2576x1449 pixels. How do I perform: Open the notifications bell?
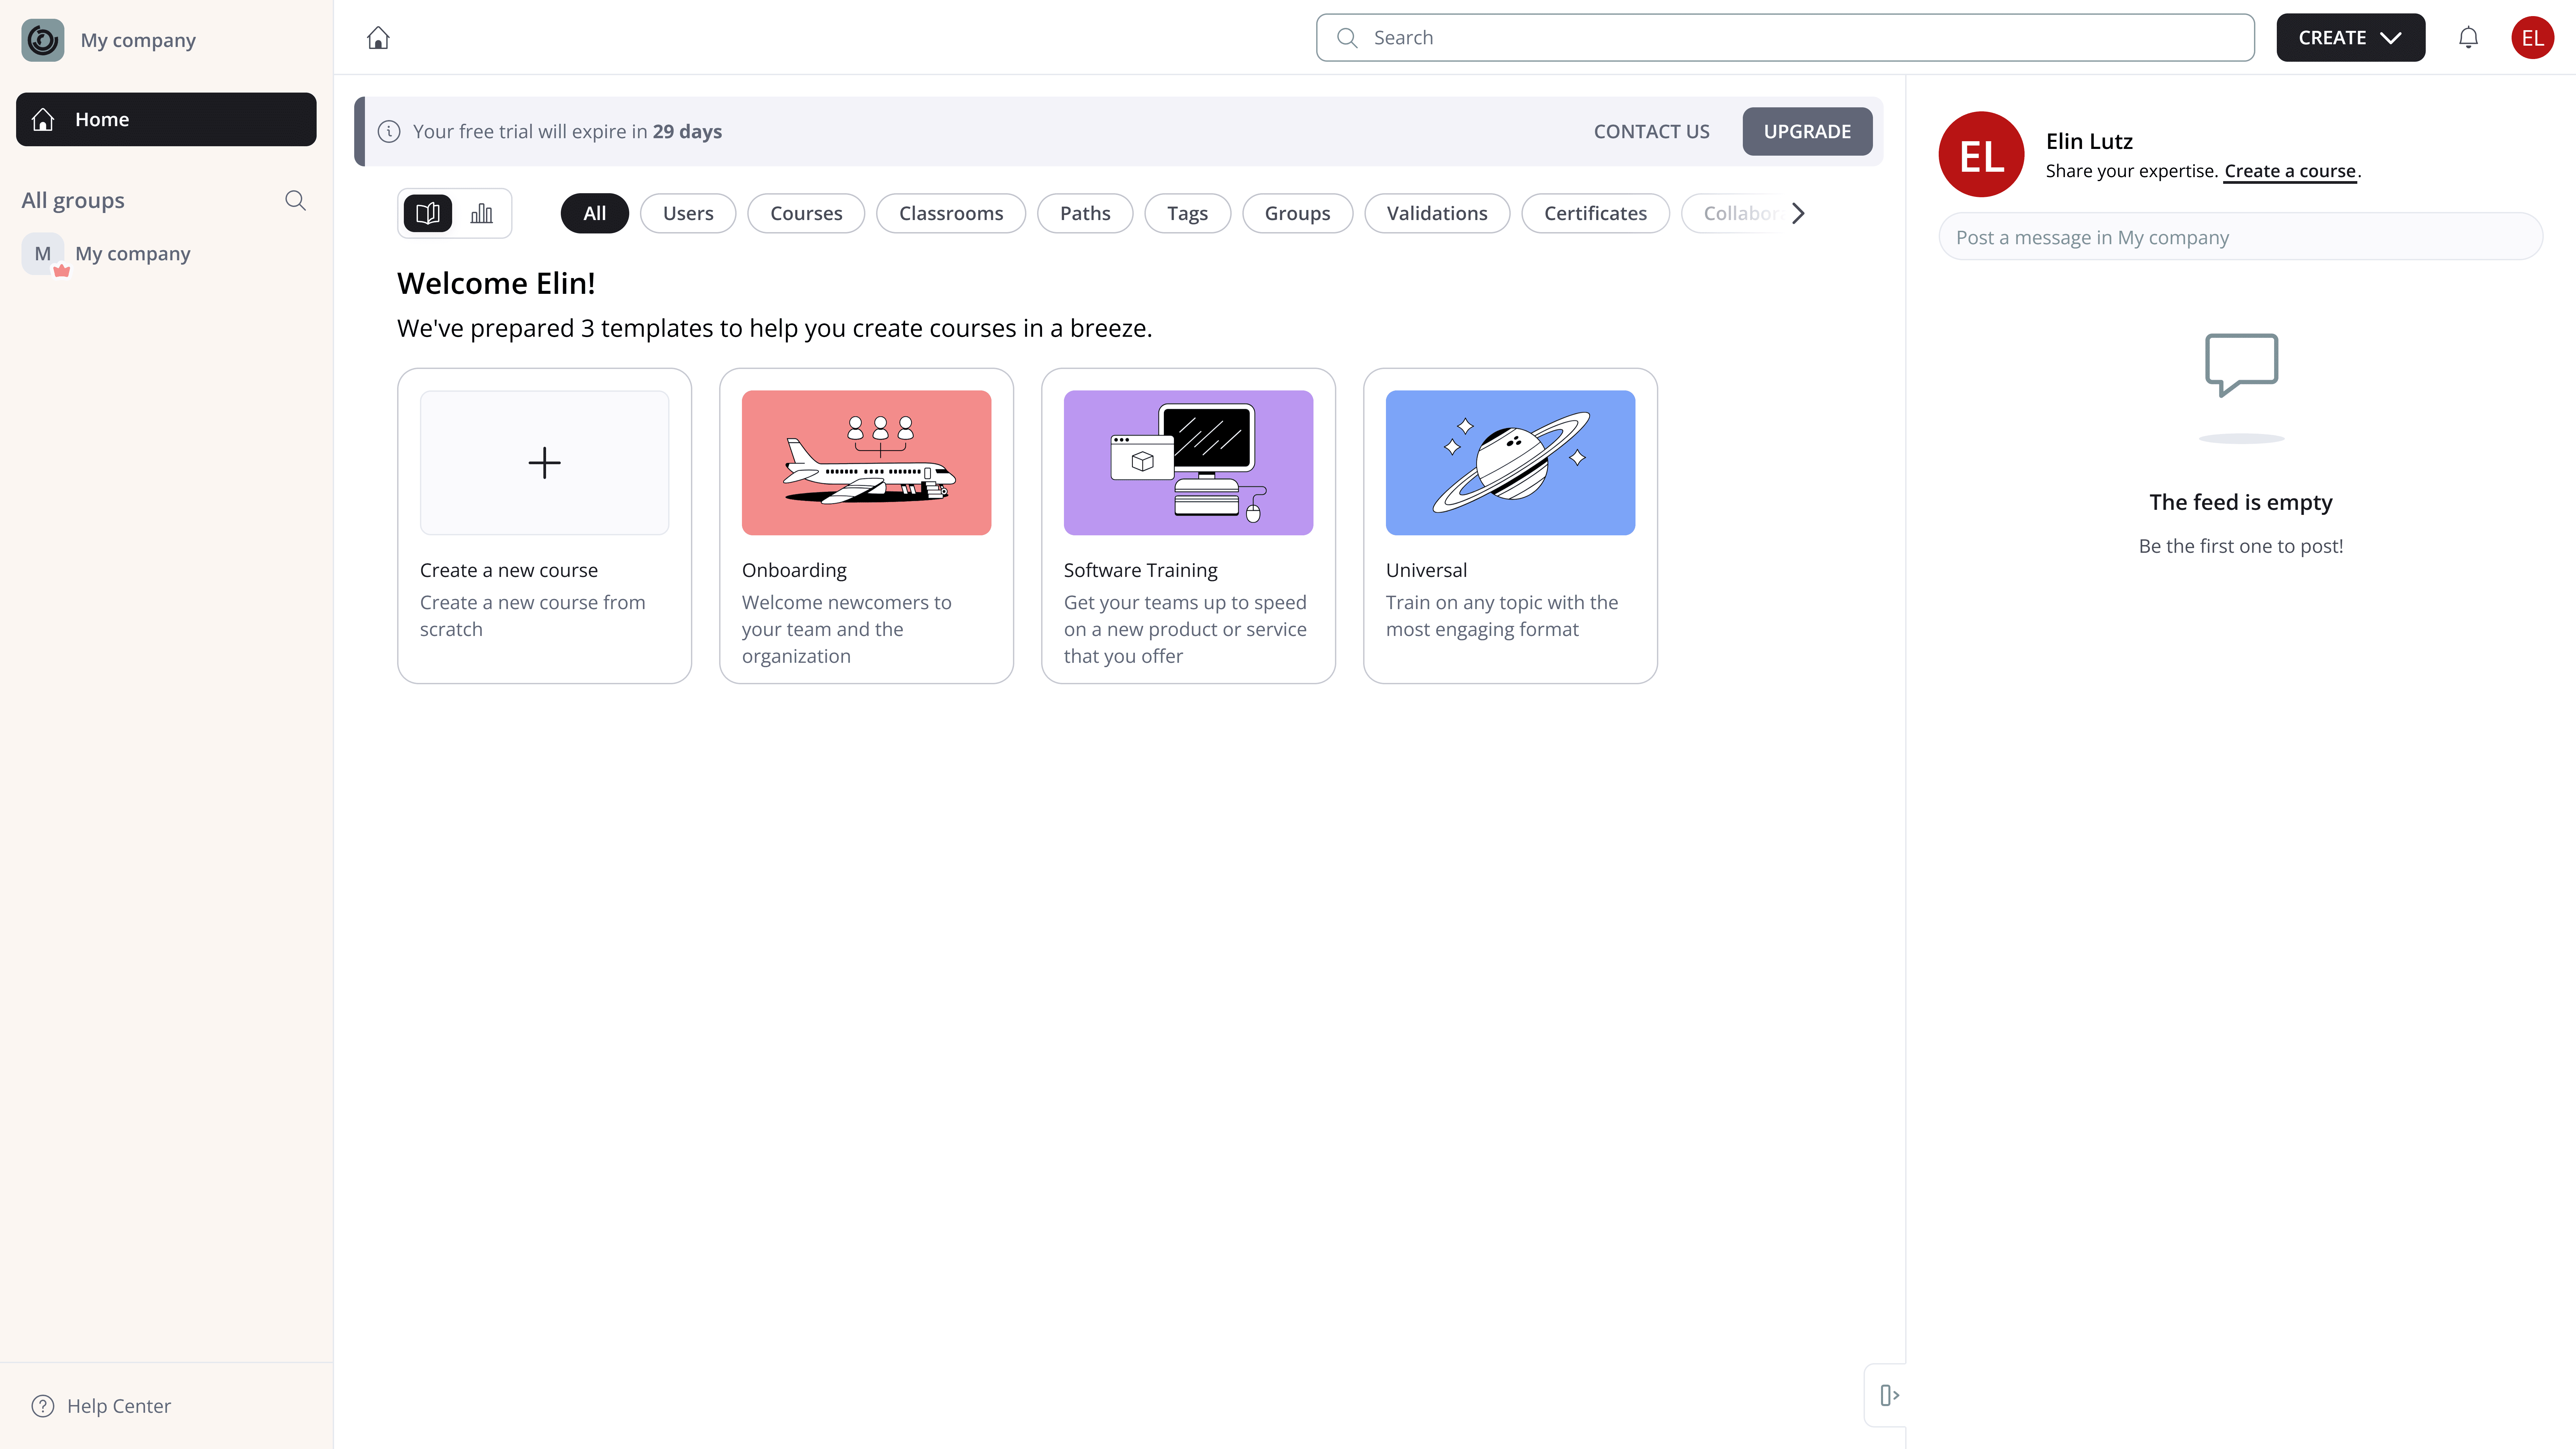(x=2468, y=38)
